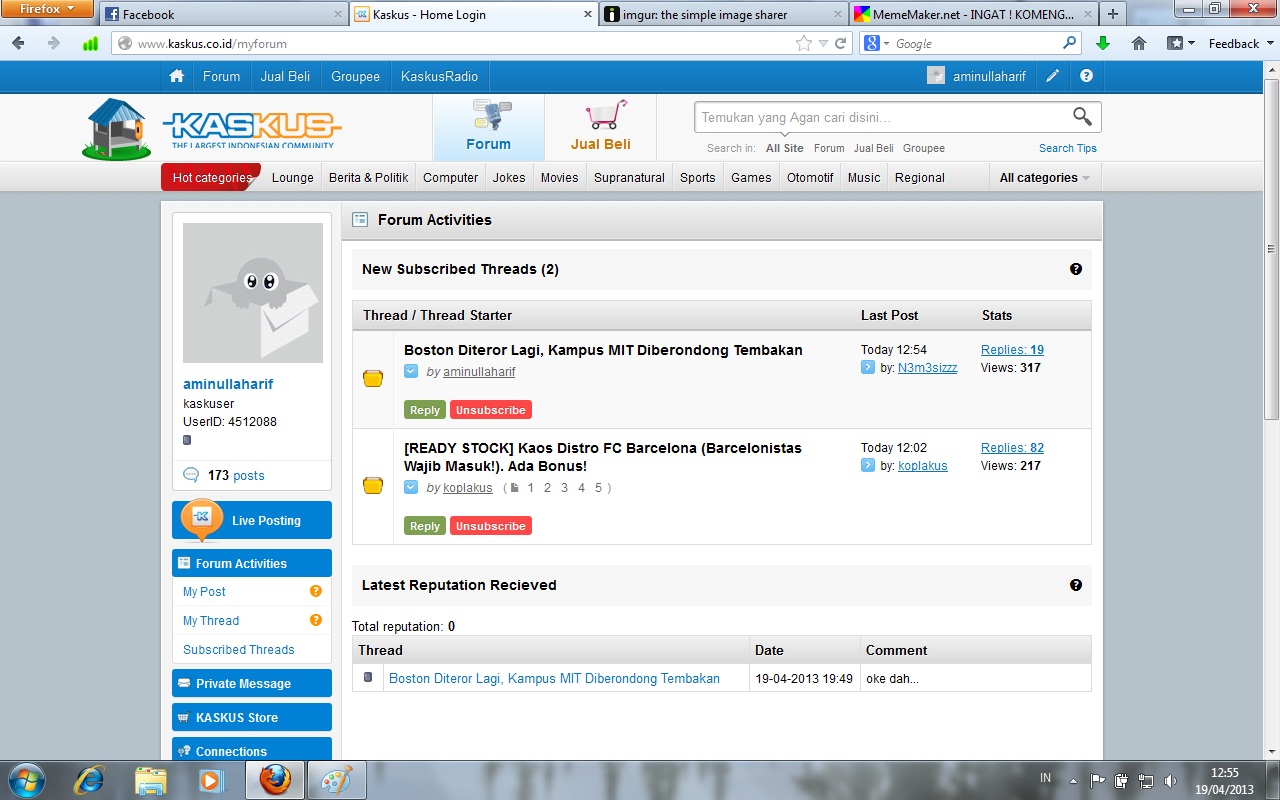This screenshot has width=1280, height=800.
Task: Open KaskusRadio in the blue navbar
Action: [439, 76]
